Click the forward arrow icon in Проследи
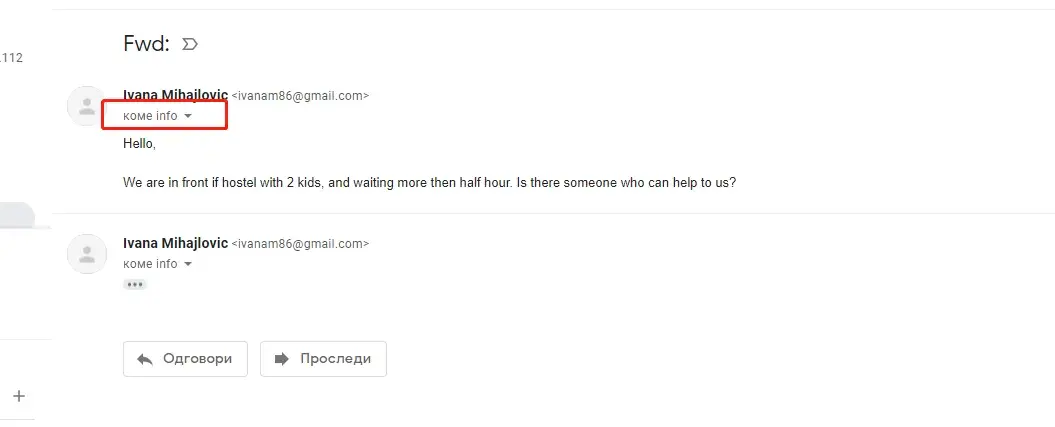 282,359
